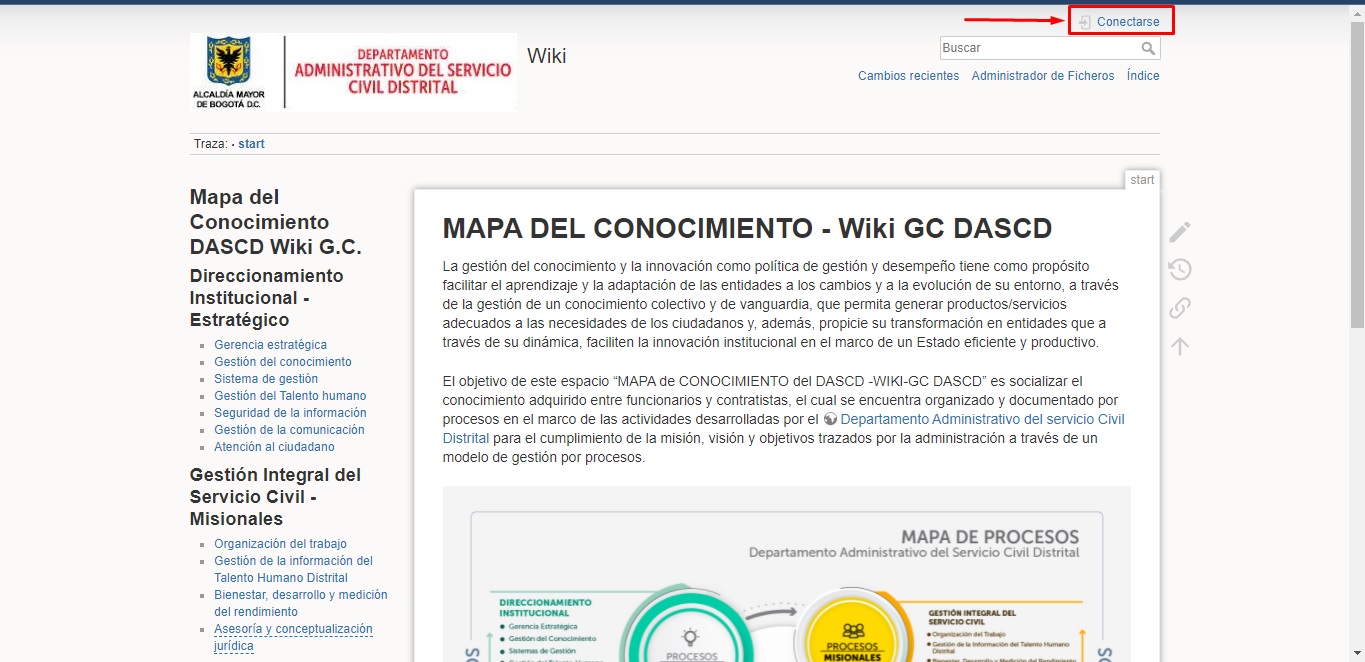Open Cambios recientes
This screenshot has height=662, width=1365.
click(908, 76)
